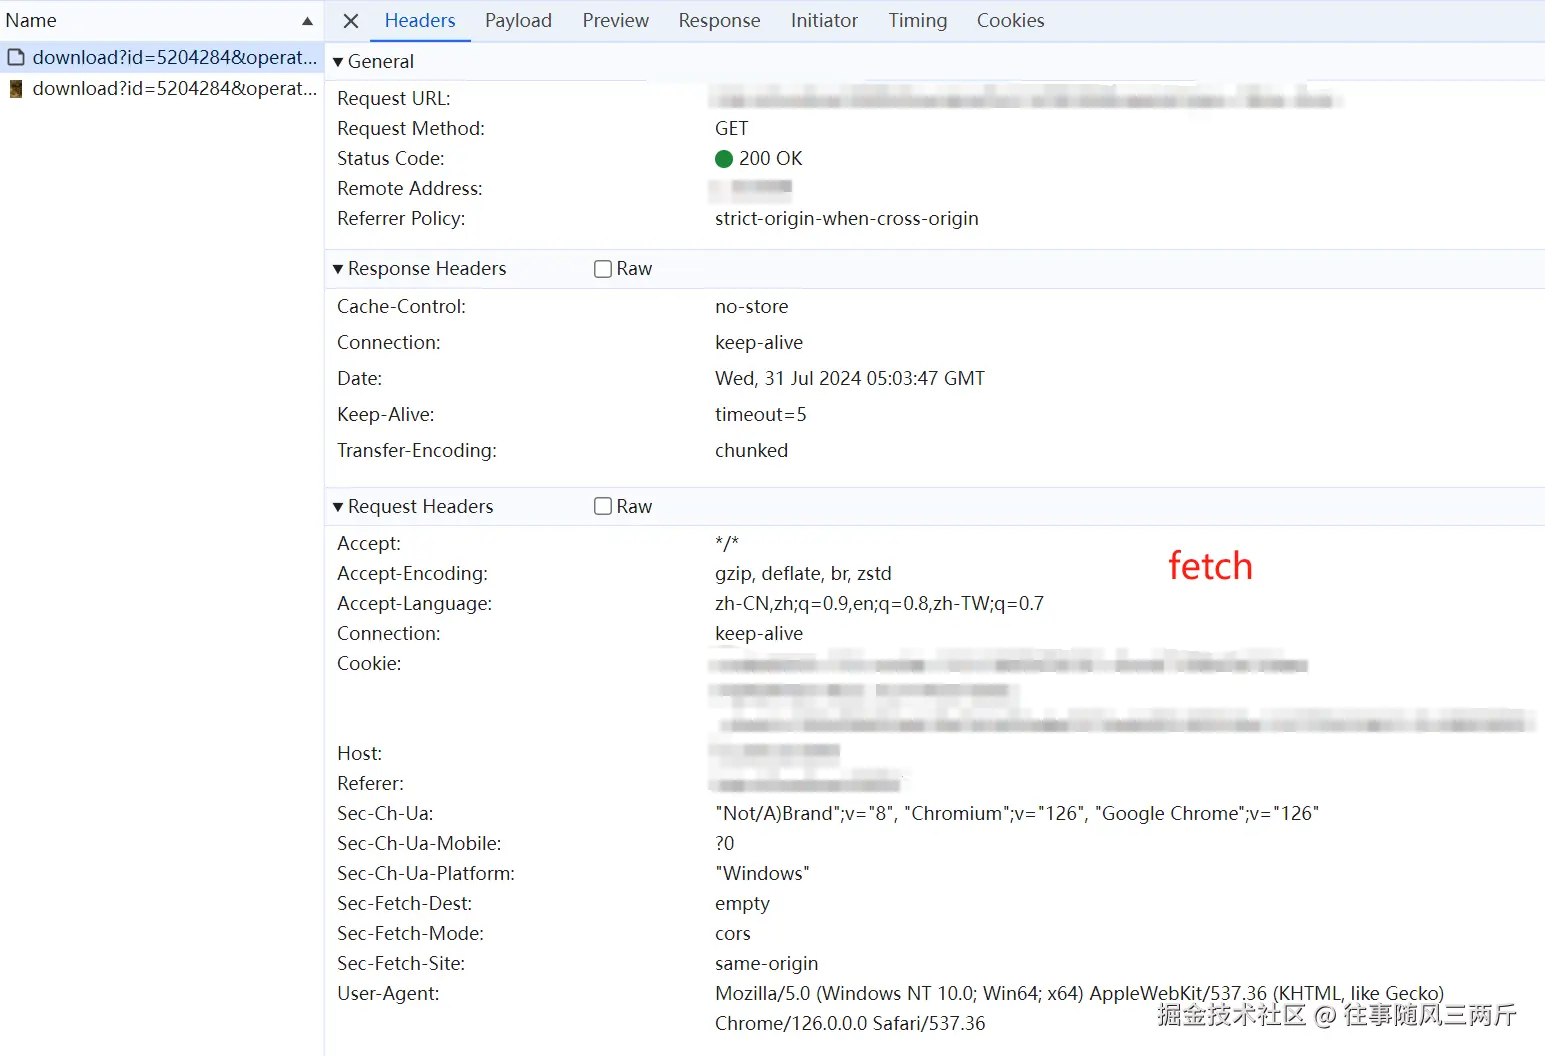Click the response 'Connection:' value keep-alive
Image resolution: width=1545 pixels, height=1056 pixels.
click(759, 342)
